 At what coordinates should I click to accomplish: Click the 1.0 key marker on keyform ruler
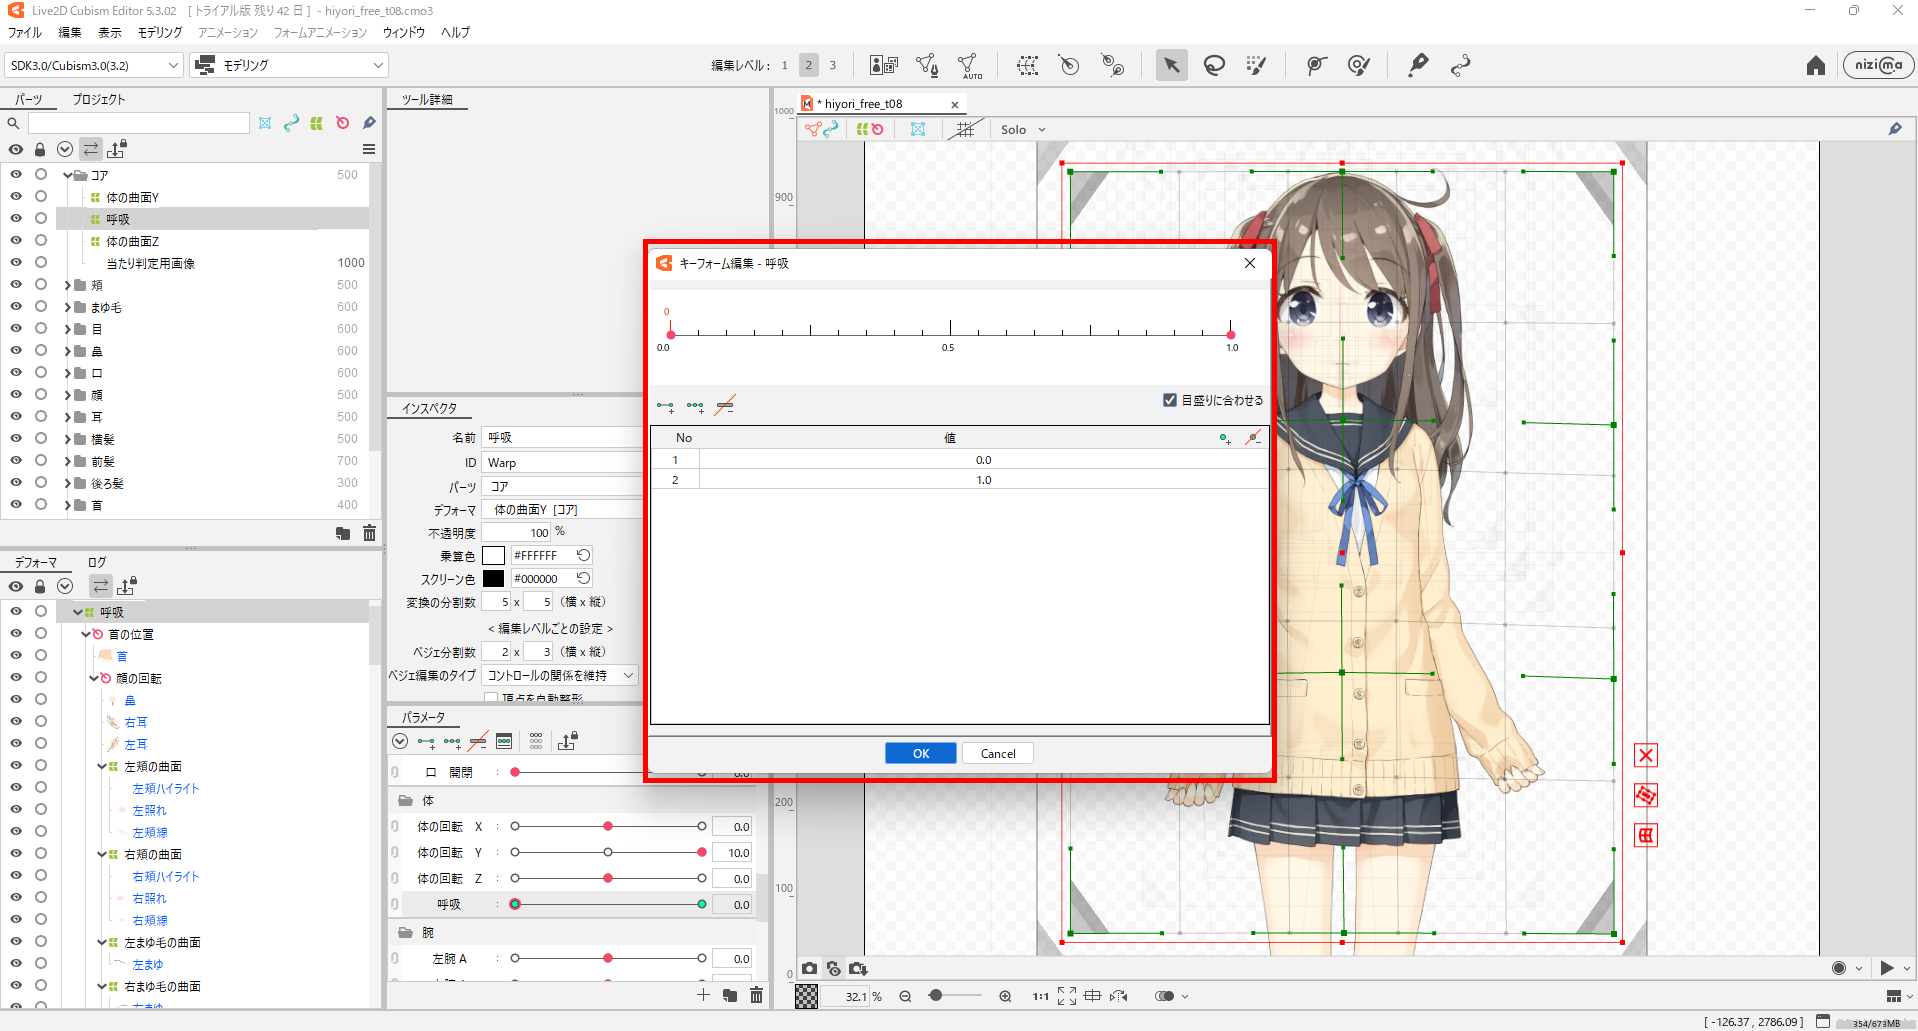1230,335
